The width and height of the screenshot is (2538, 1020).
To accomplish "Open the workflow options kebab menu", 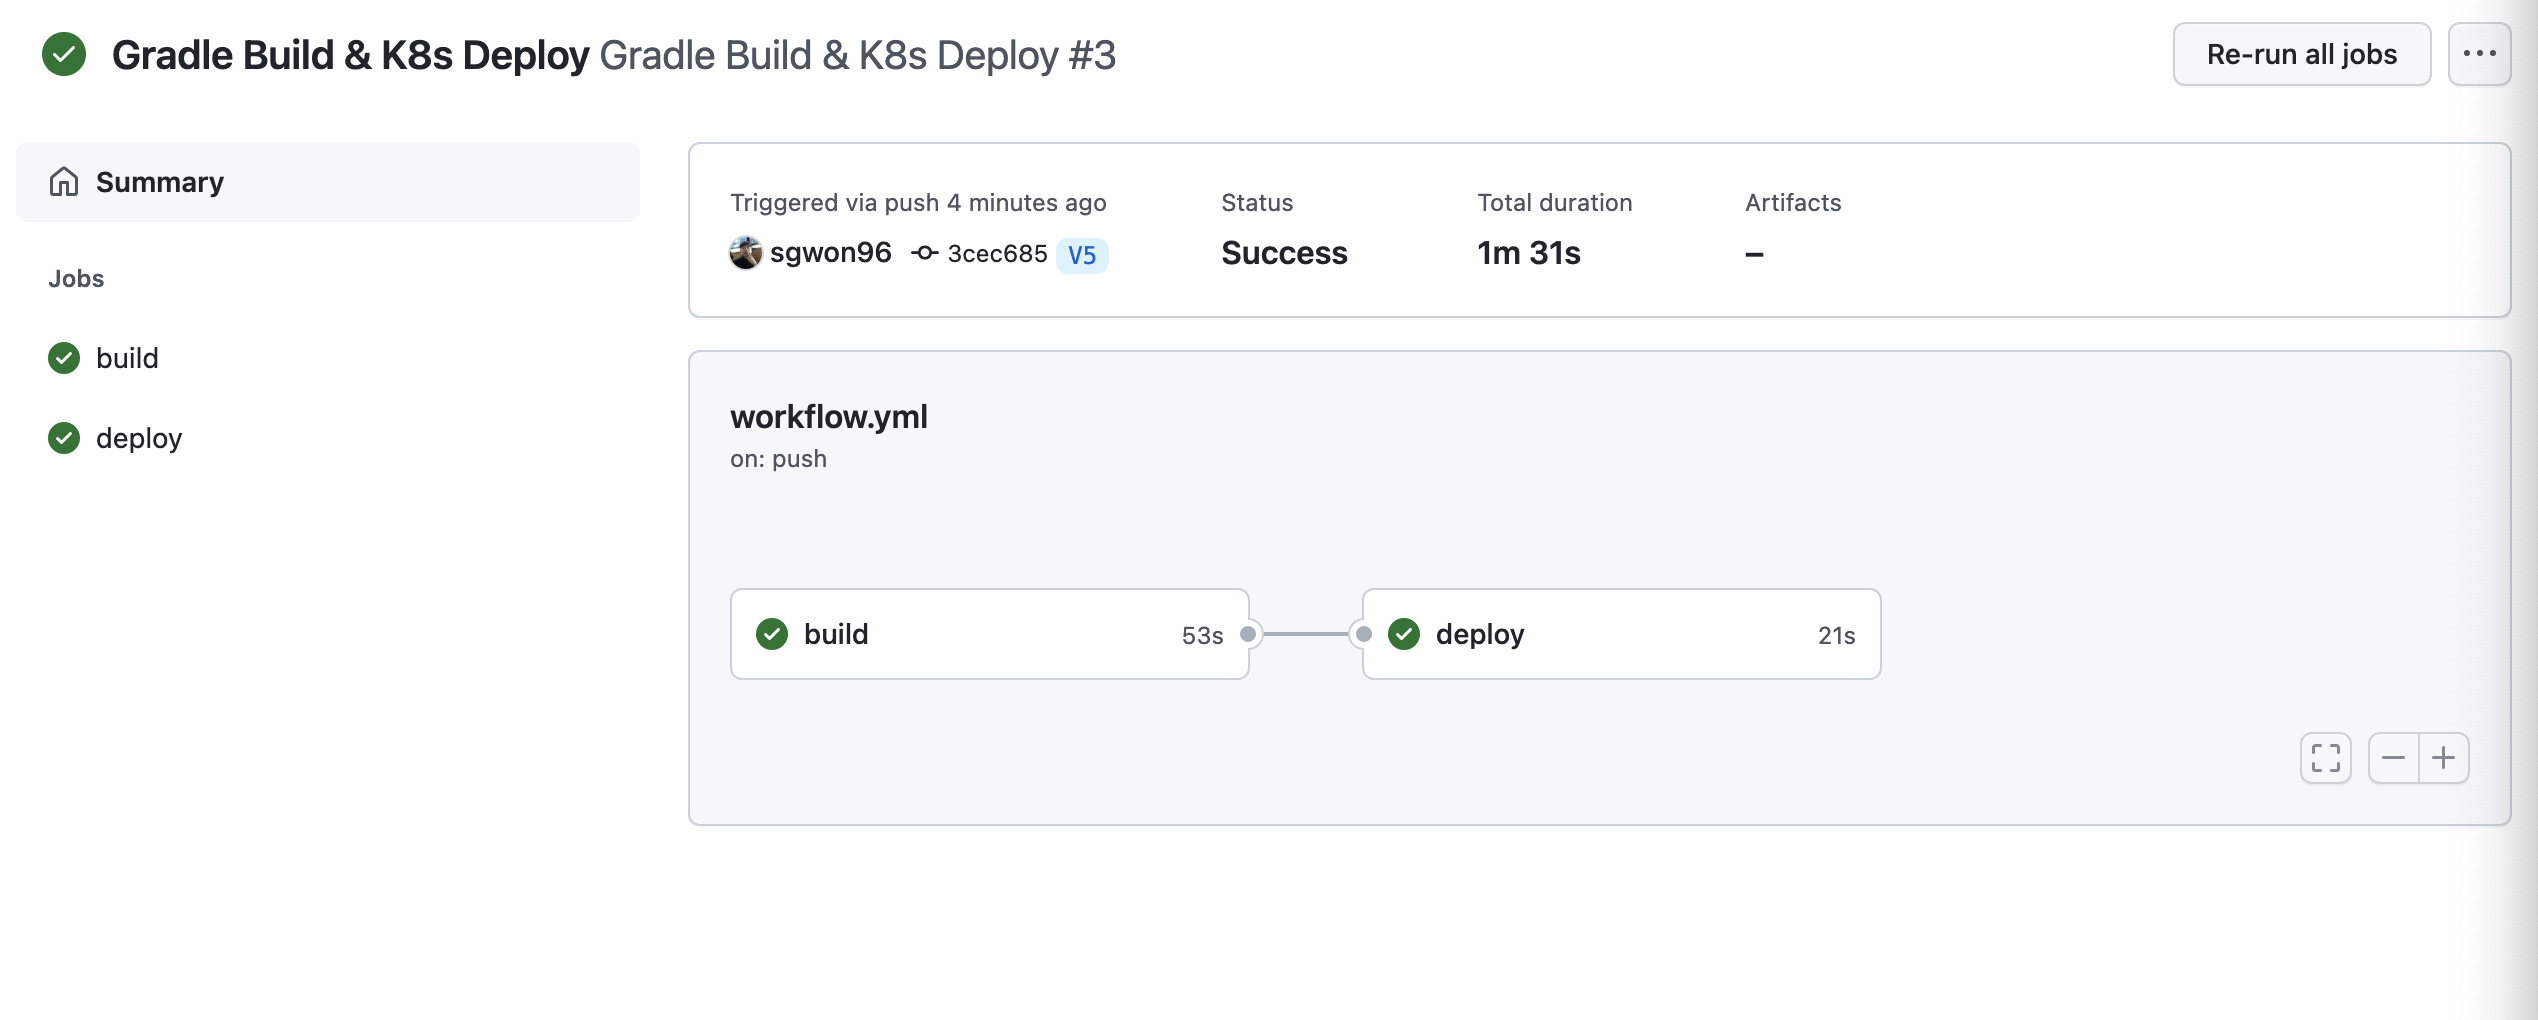I will pyautogui.click(x=2479, y=54).
